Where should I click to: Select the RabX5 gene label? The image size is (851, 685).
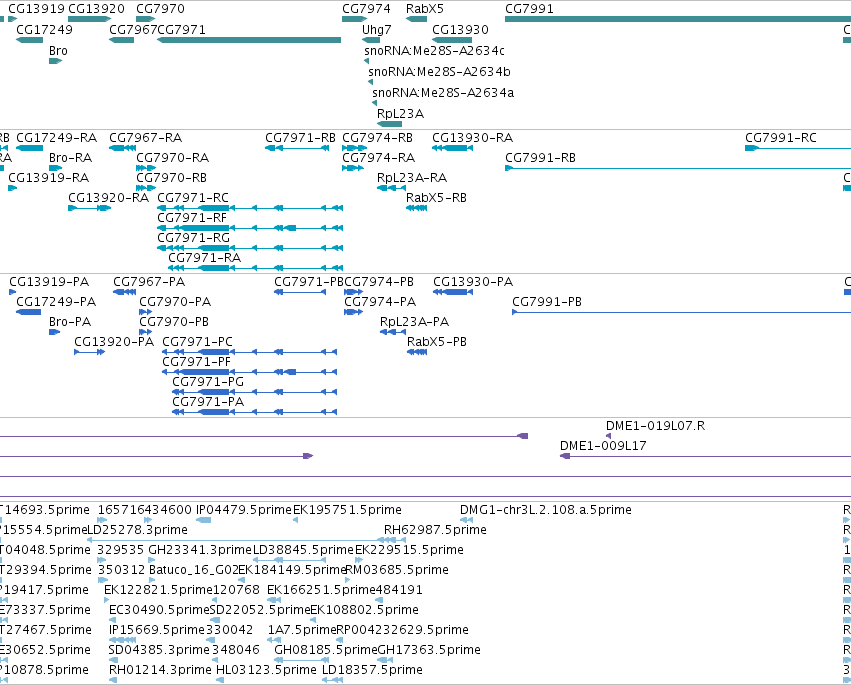click(425, 9)
